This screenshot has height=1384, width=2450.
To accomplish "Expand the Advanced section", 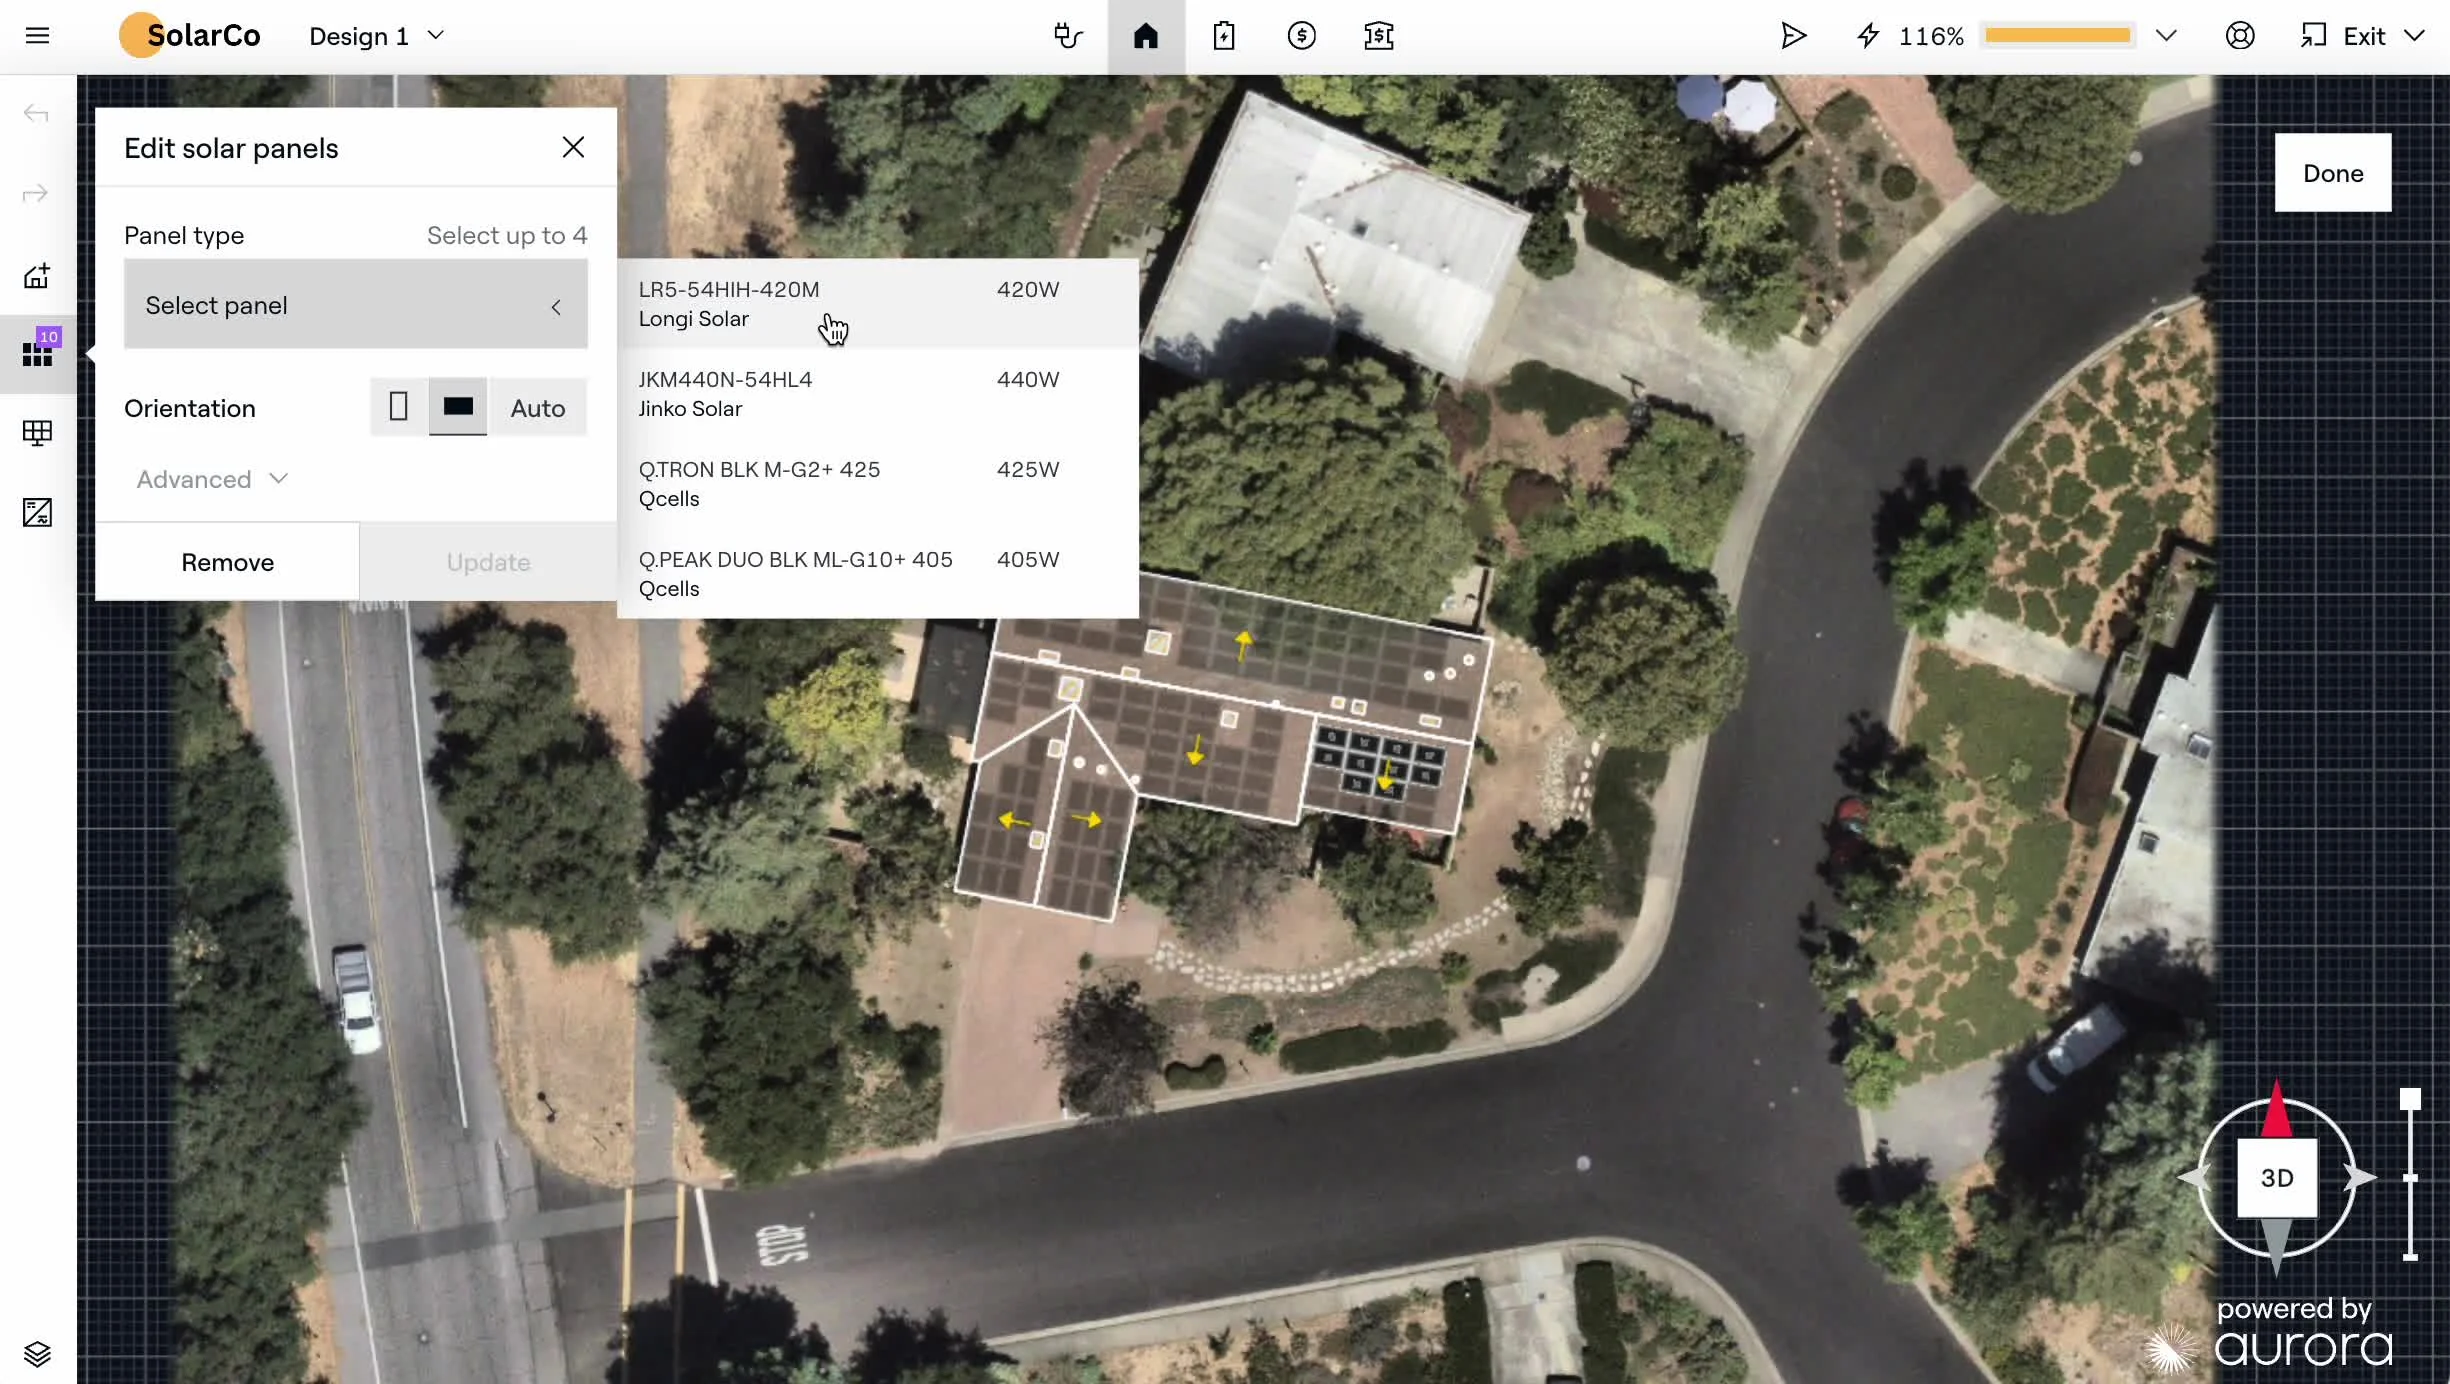I will pos(212,479).
